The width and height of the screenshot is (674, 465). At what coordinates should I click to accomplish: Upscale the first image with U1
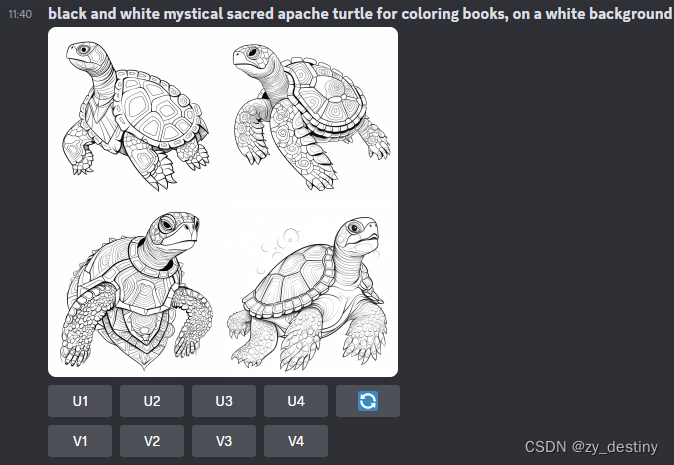80,401
